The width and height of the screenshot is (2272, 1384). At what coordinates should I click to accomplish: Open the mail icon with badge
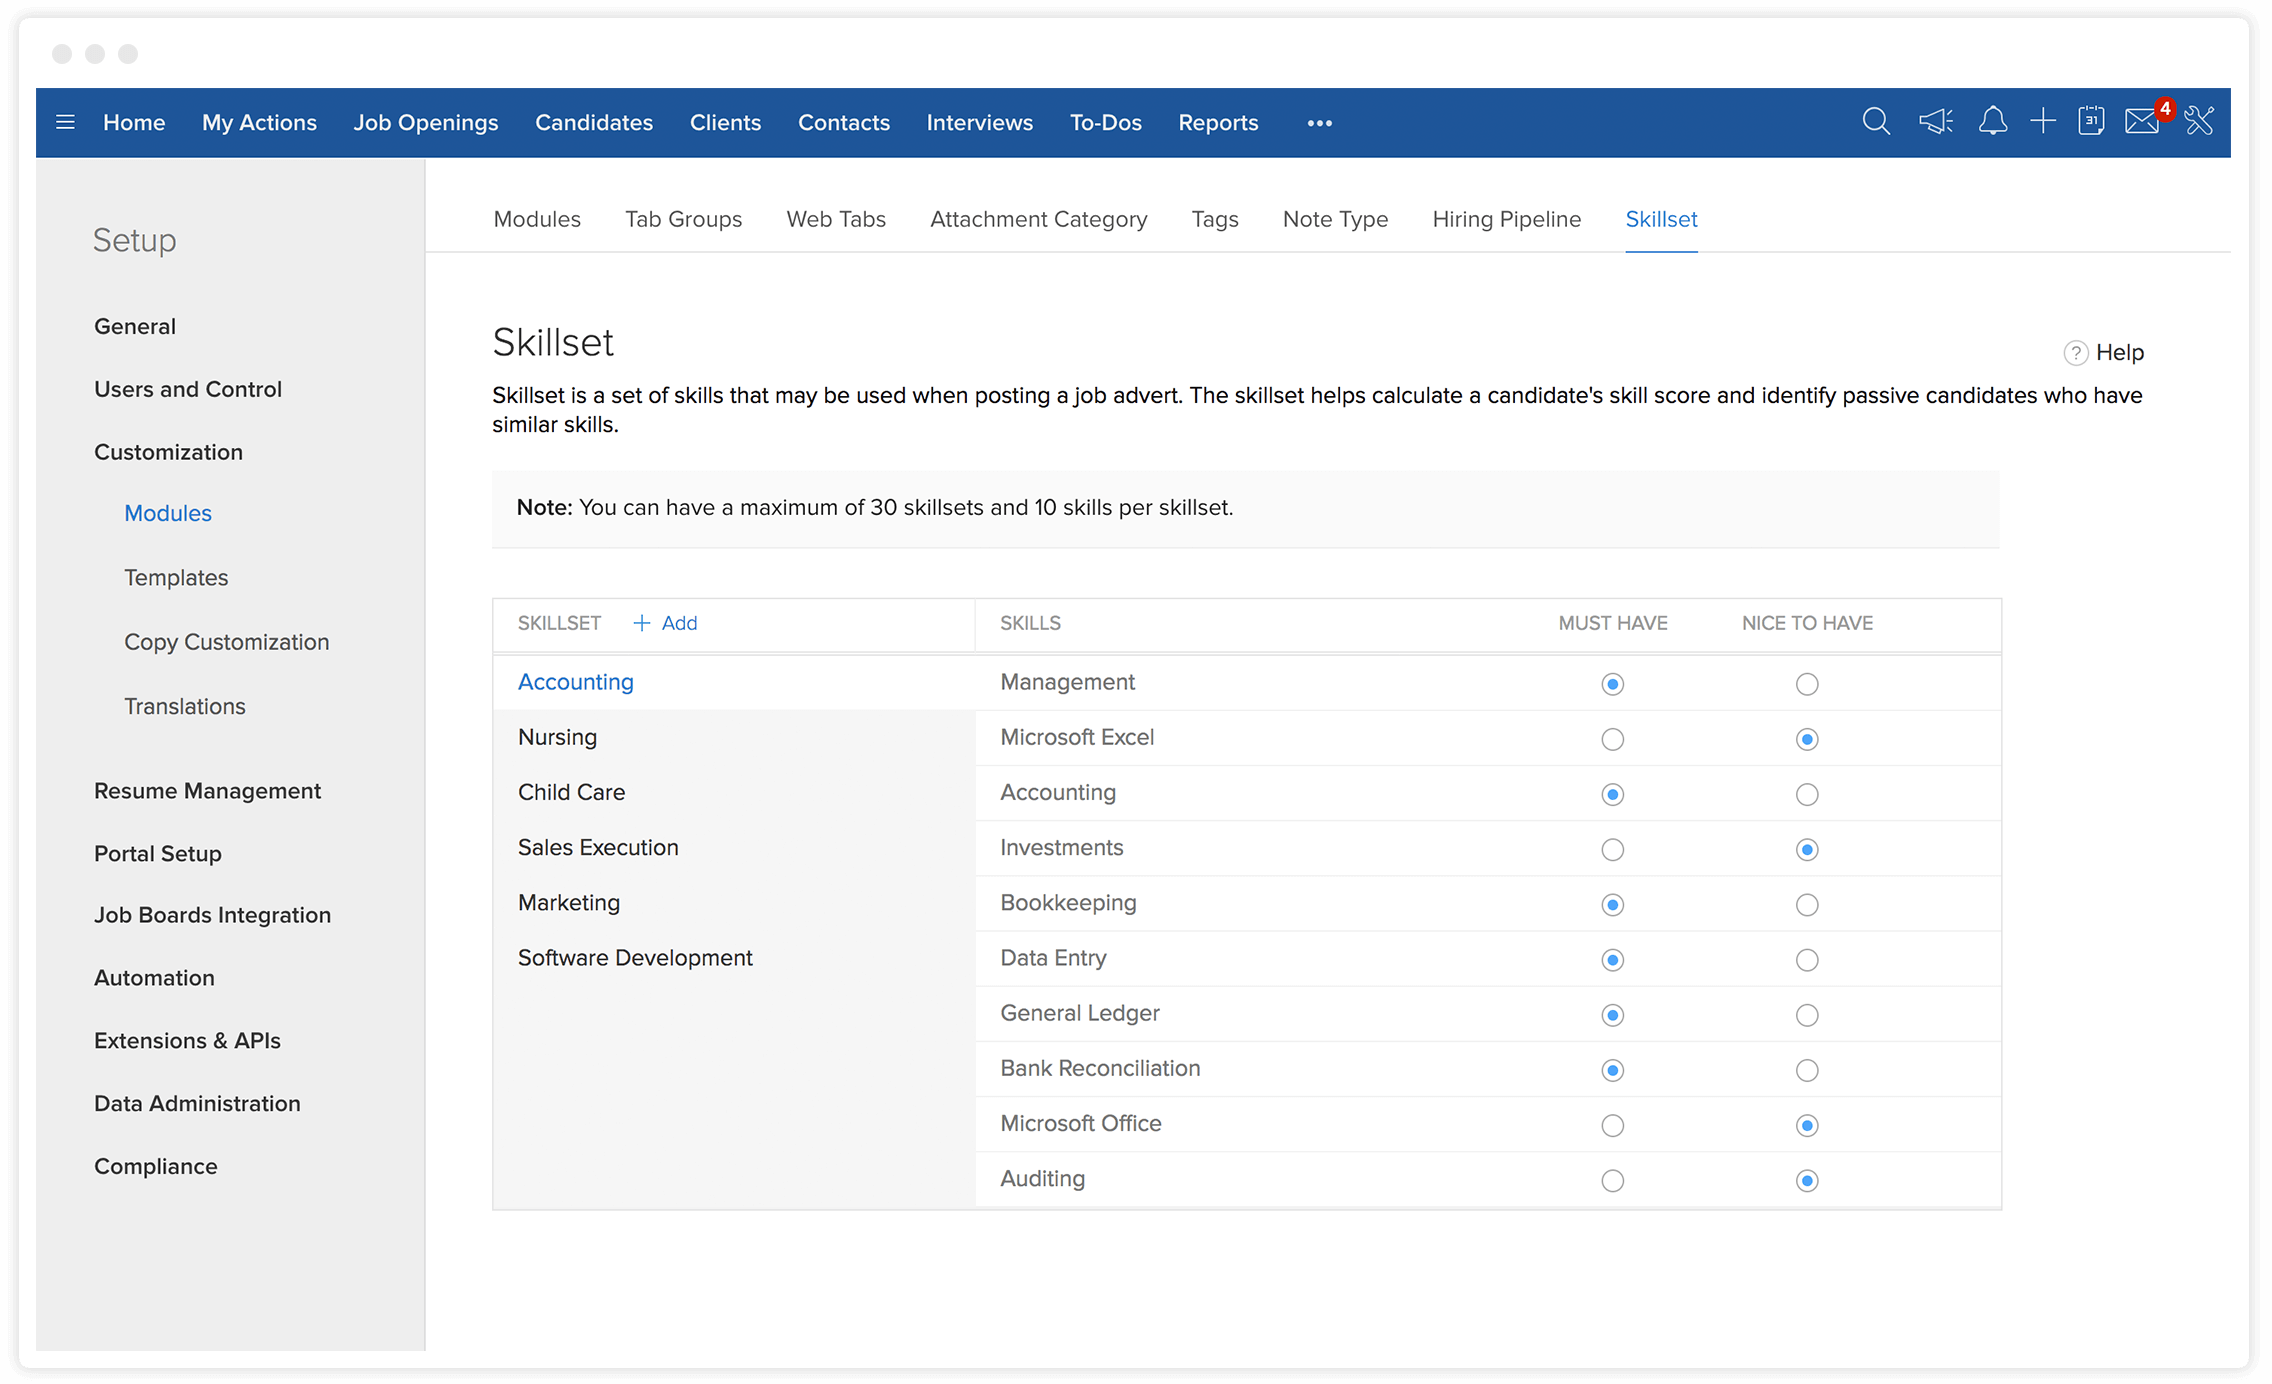coord(2142,122)
